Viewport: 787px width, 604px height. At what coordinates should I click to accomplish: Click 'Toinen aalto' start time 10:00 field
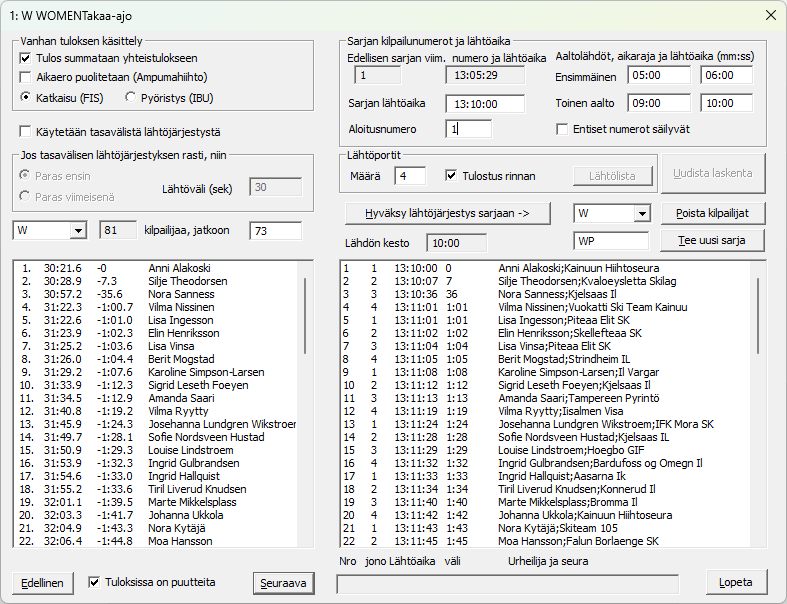(x=726, y=103)
